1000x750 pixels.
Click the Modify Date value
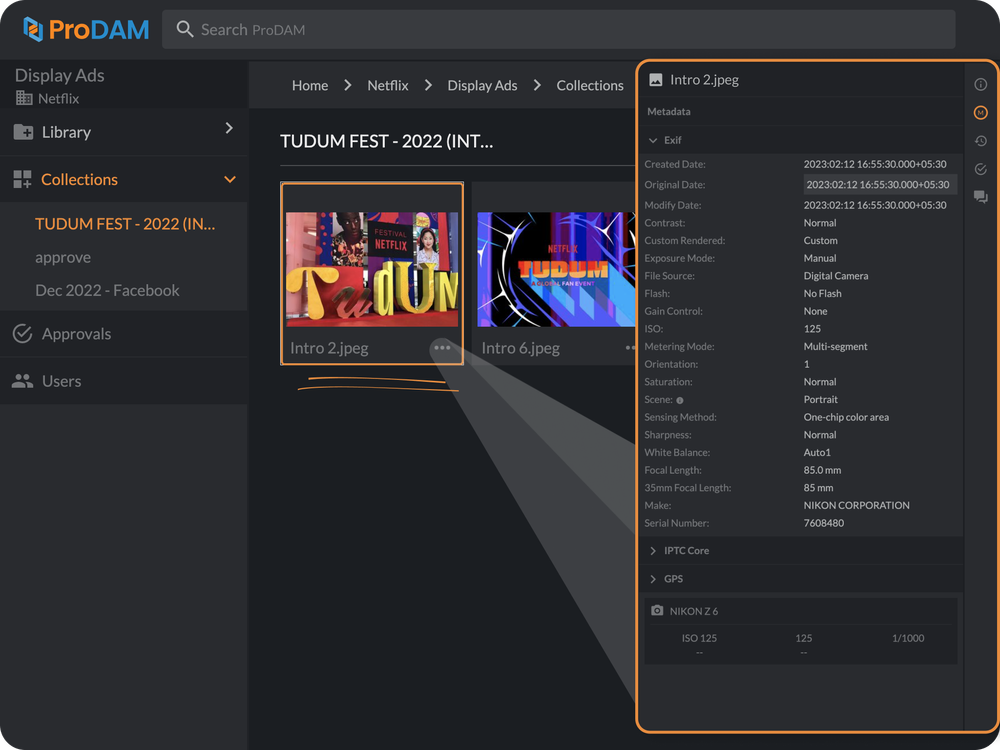[875, 205]
